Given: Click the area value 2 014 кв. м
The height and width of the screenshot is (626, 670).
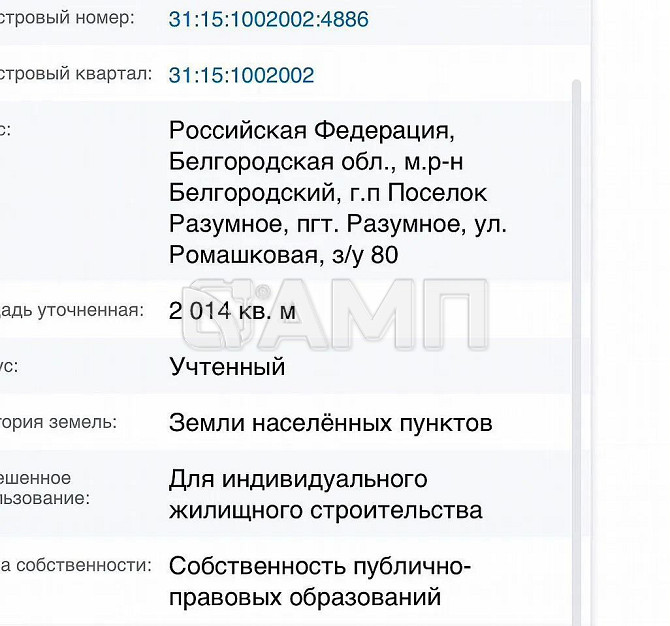Looking at the screenshot, I should click(232, 311).
